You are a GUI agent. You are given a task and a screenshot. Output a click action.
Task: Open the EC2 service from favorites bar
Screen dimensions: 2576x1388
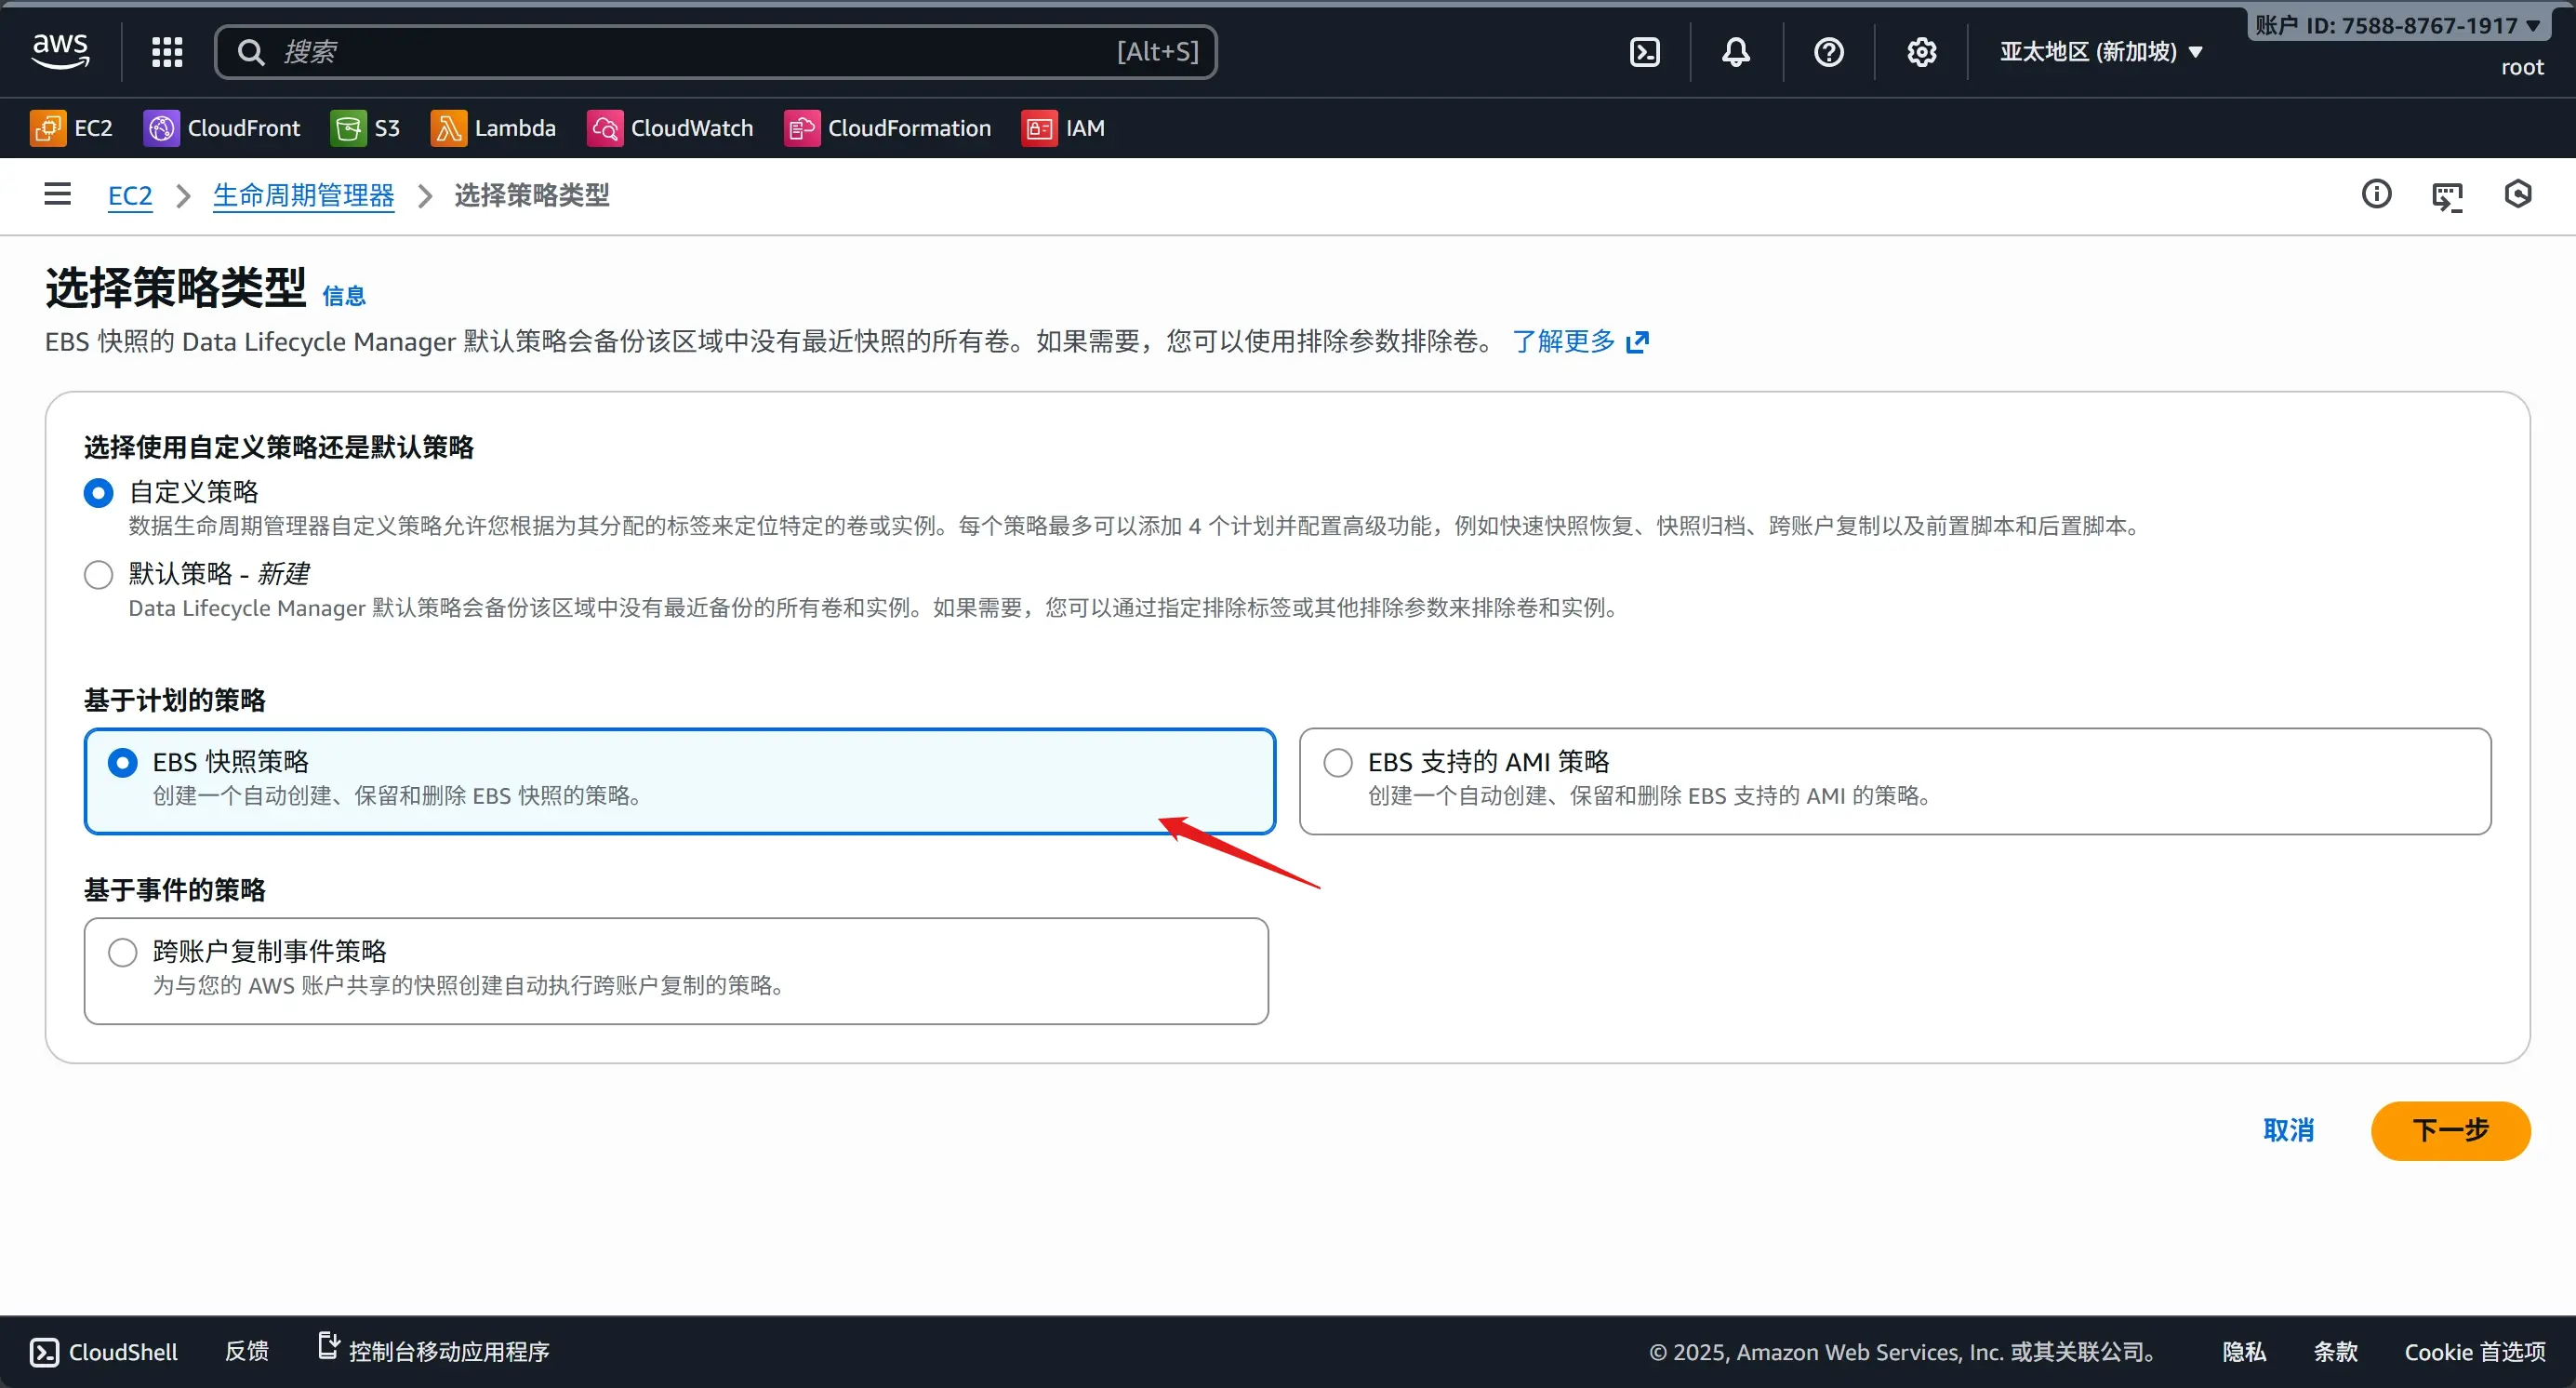[70, 128]
